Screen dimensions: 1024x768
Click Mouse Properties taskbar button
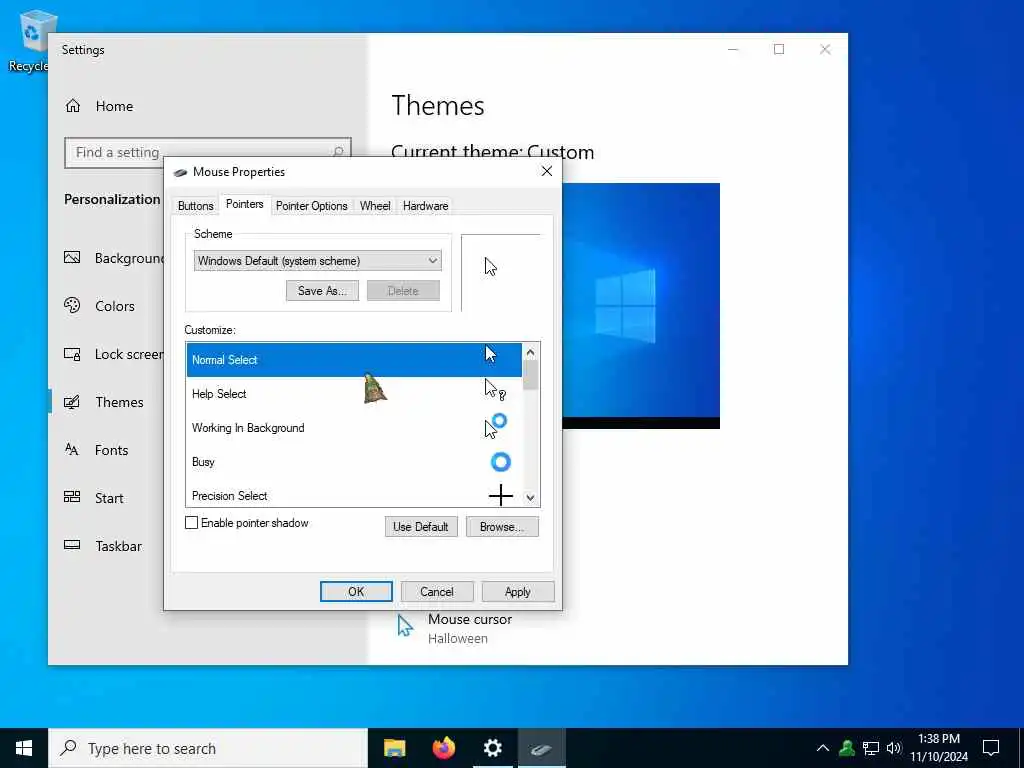click(541, 748)
